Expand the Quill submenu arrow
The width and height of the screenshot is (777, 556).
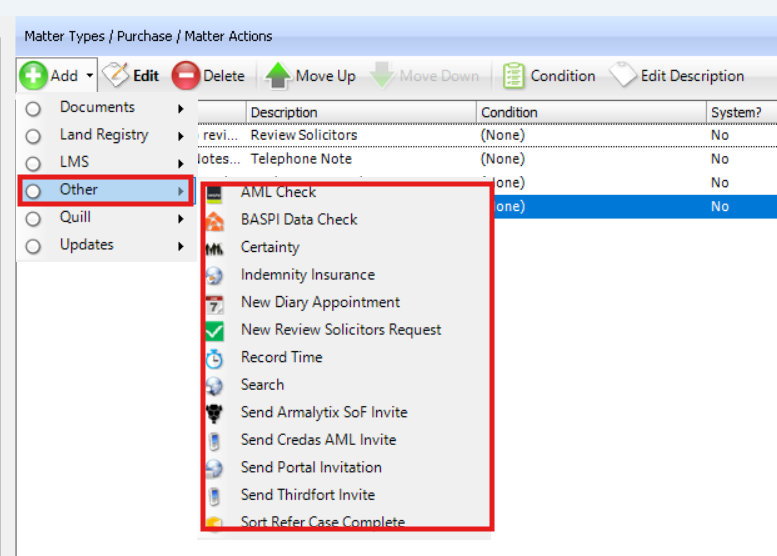point(181,219)
